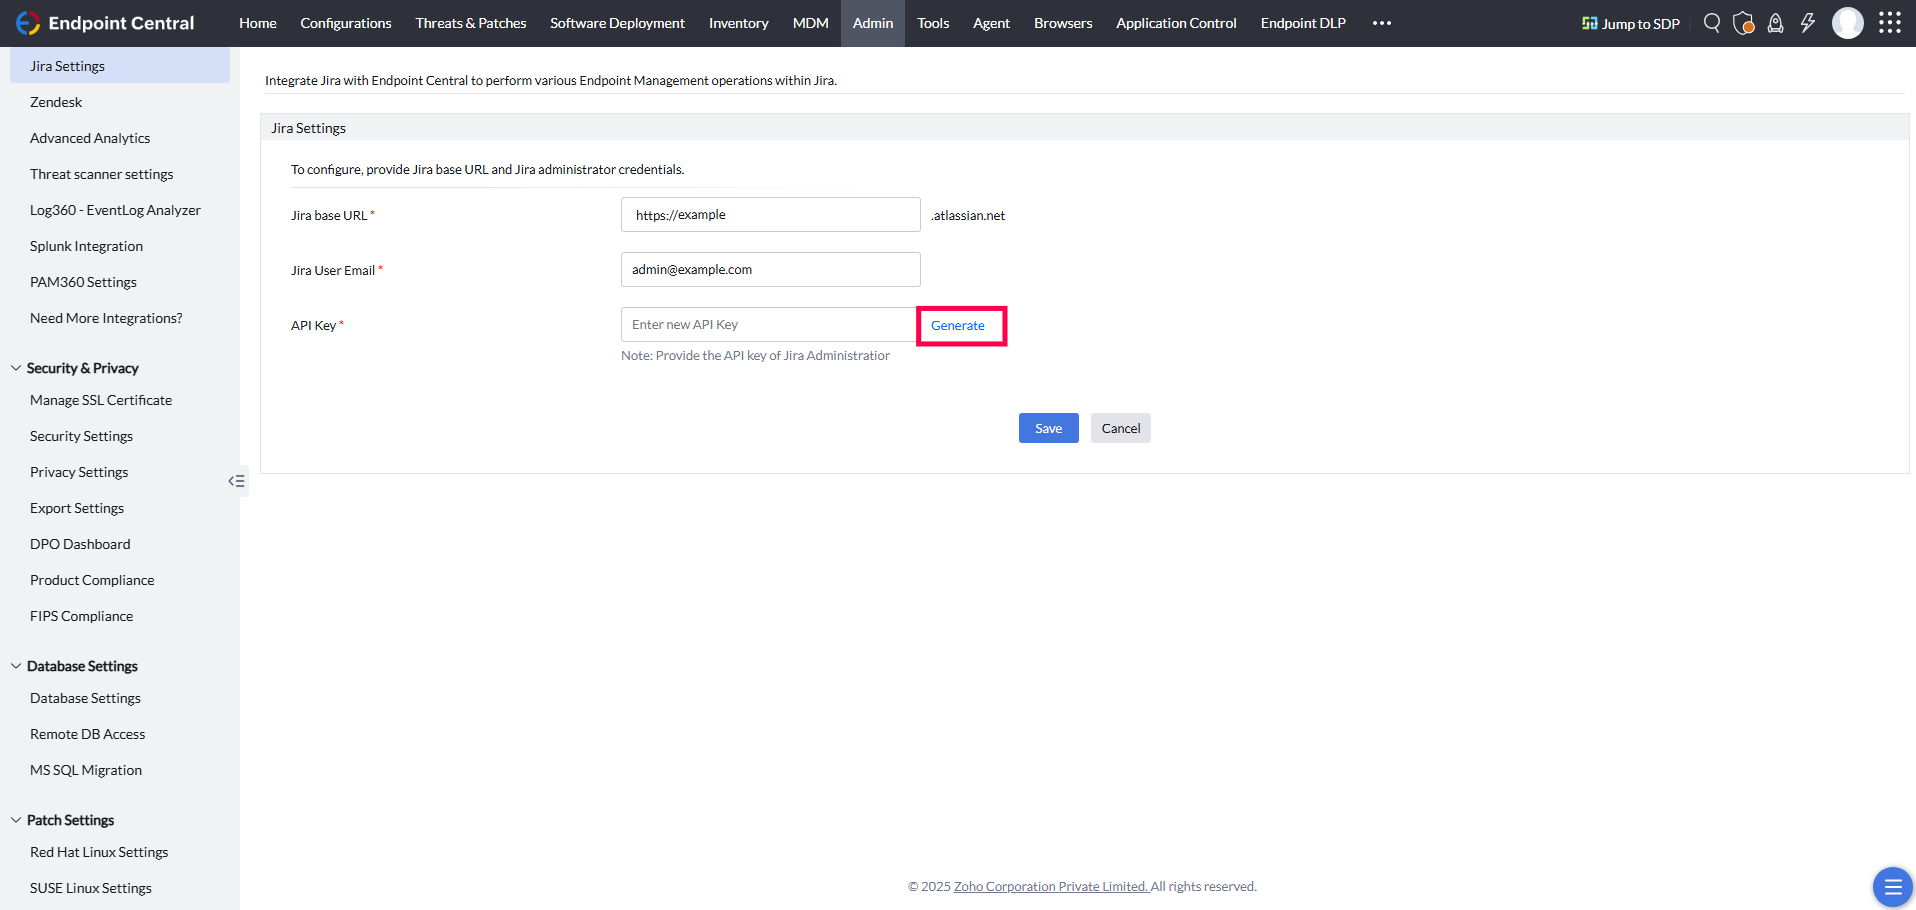Screen dimensions: 1916x910
Task: Select the Admin tab
Action: 873,23
